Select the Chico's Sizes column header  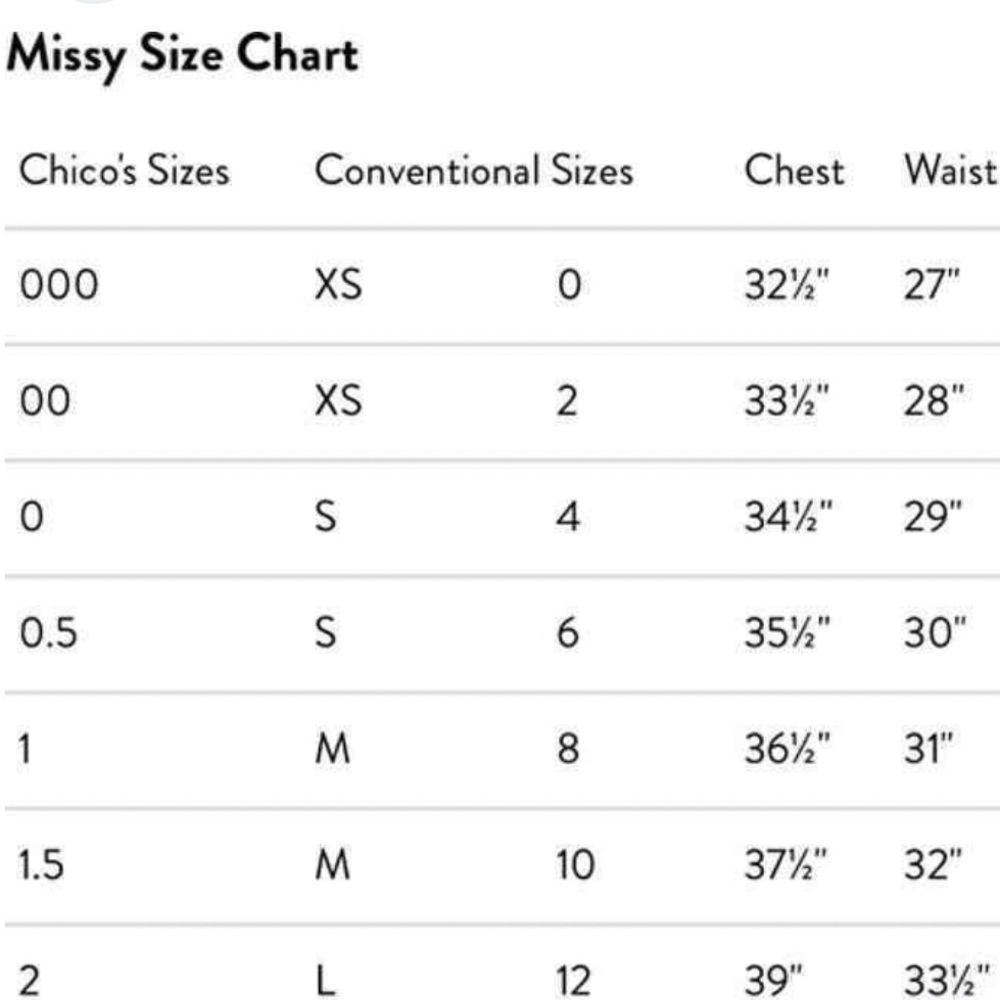[124, 170]
